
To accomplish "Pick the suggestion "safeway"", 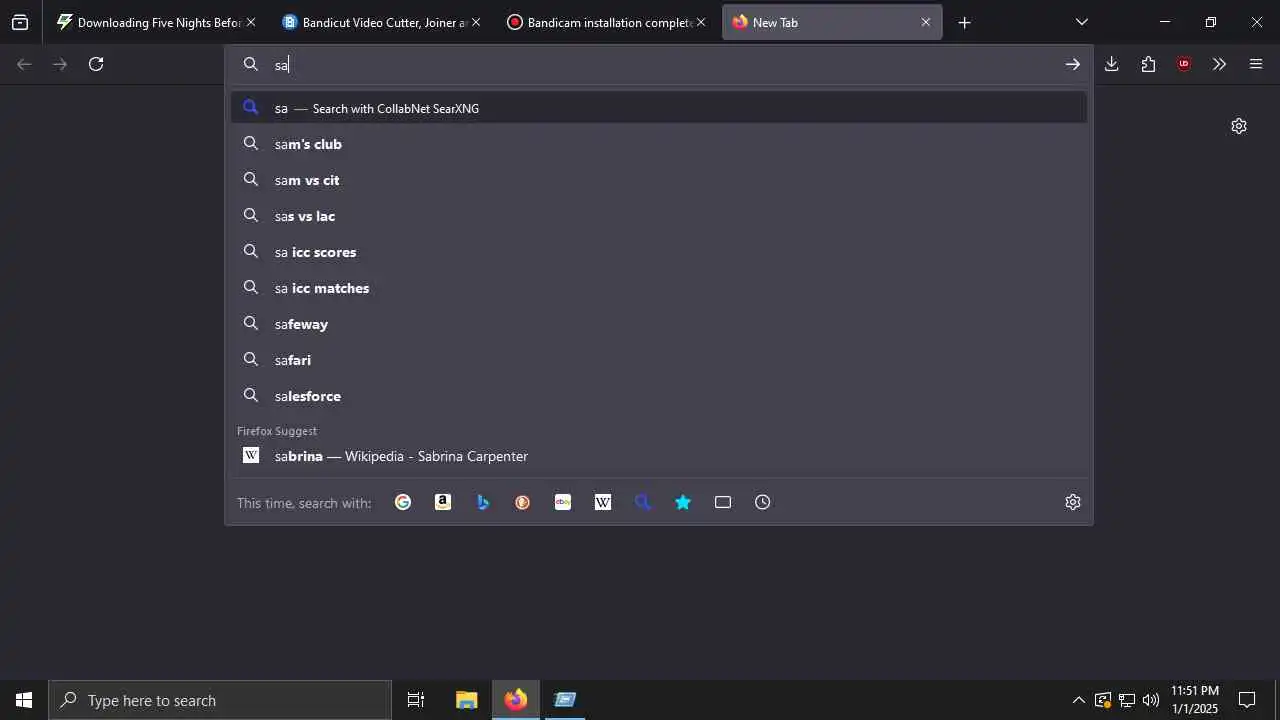I will (659, 324).
